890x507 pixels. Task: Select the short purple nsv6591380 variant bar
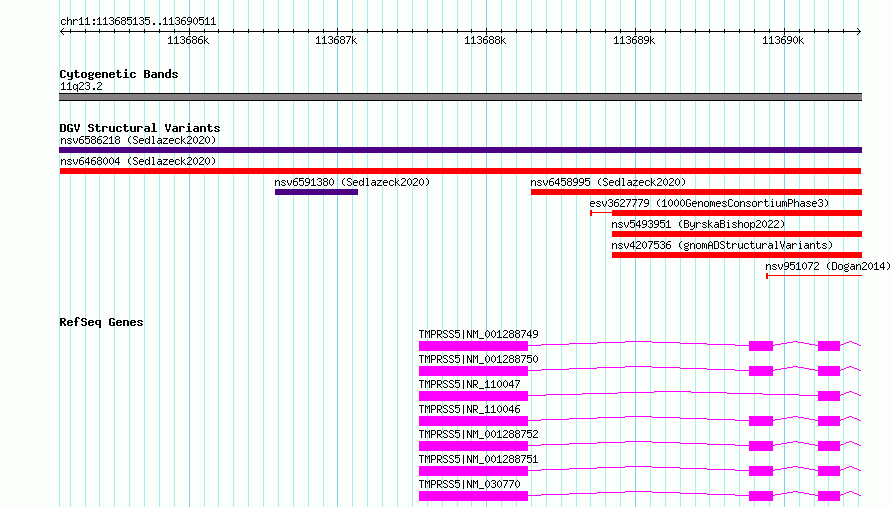tap(316, 192)
